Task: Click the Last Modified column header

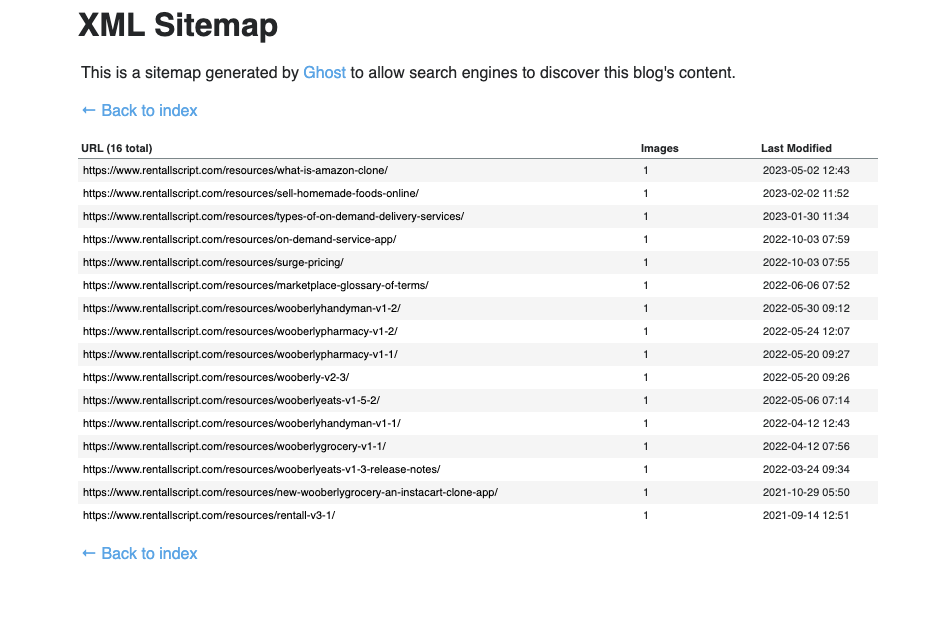Action: [x=796, y=148]
